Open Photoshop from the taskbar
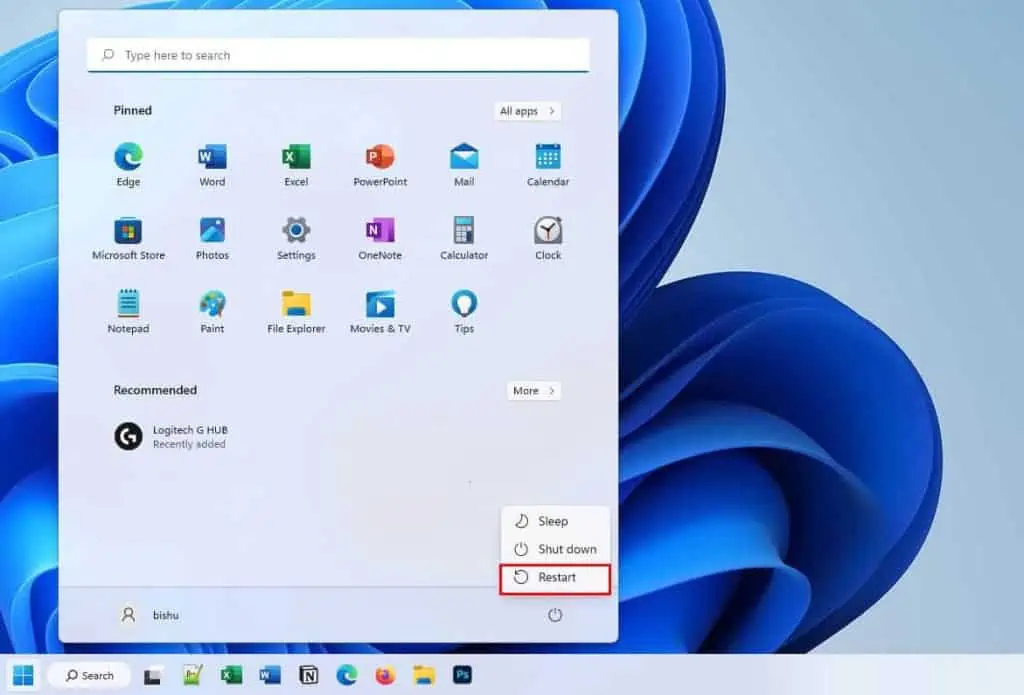 [461, 676]
